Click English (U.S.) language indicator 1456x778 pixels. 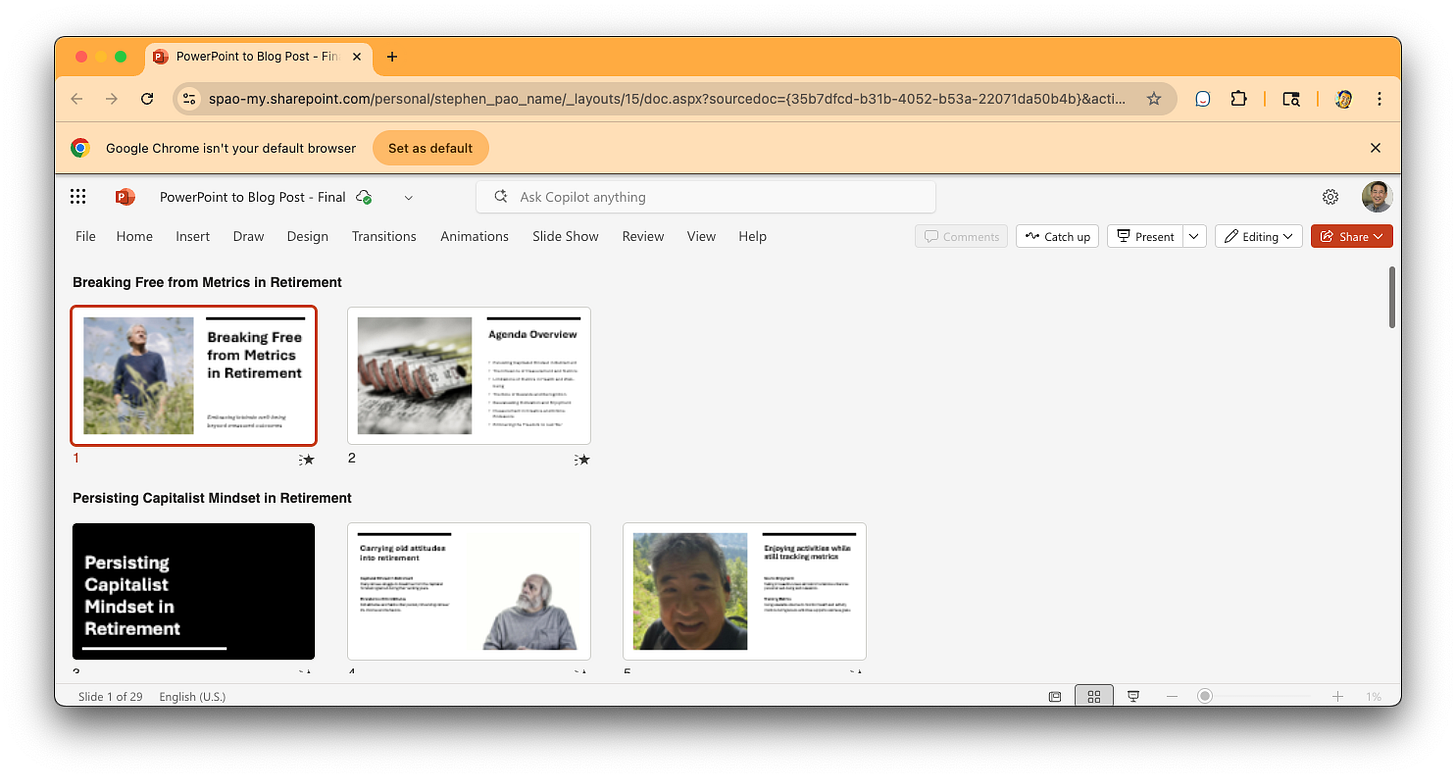tap(192, 696)
